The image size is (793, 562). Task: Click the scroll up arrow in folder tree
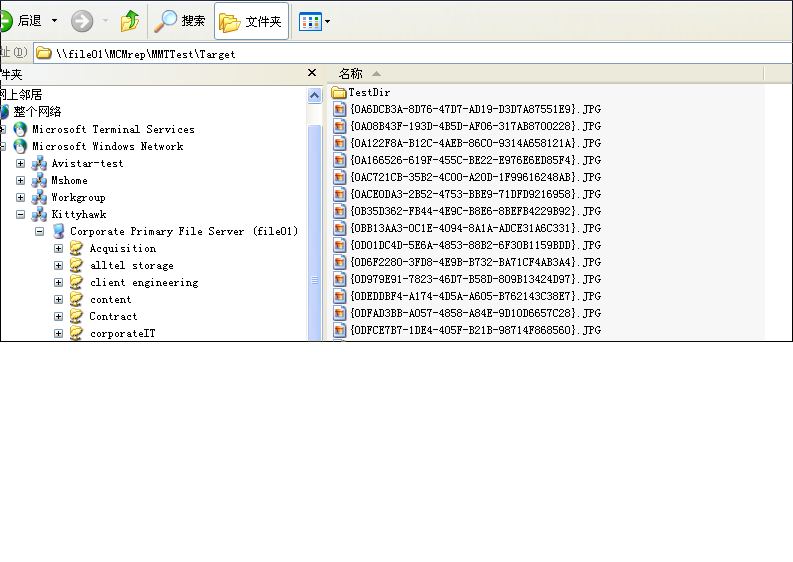(x=315, y=96)
